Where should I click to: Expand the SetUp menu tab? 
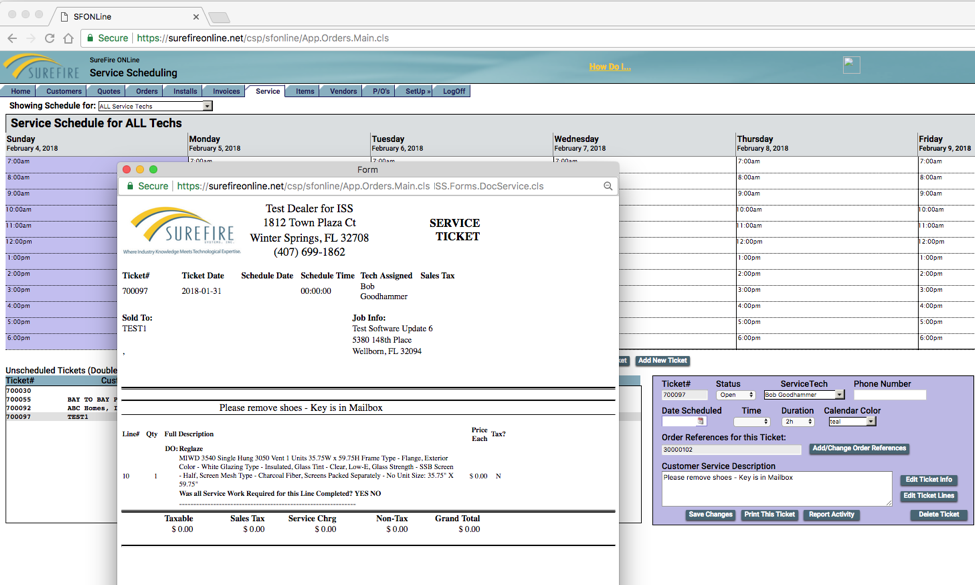[417, 91]
